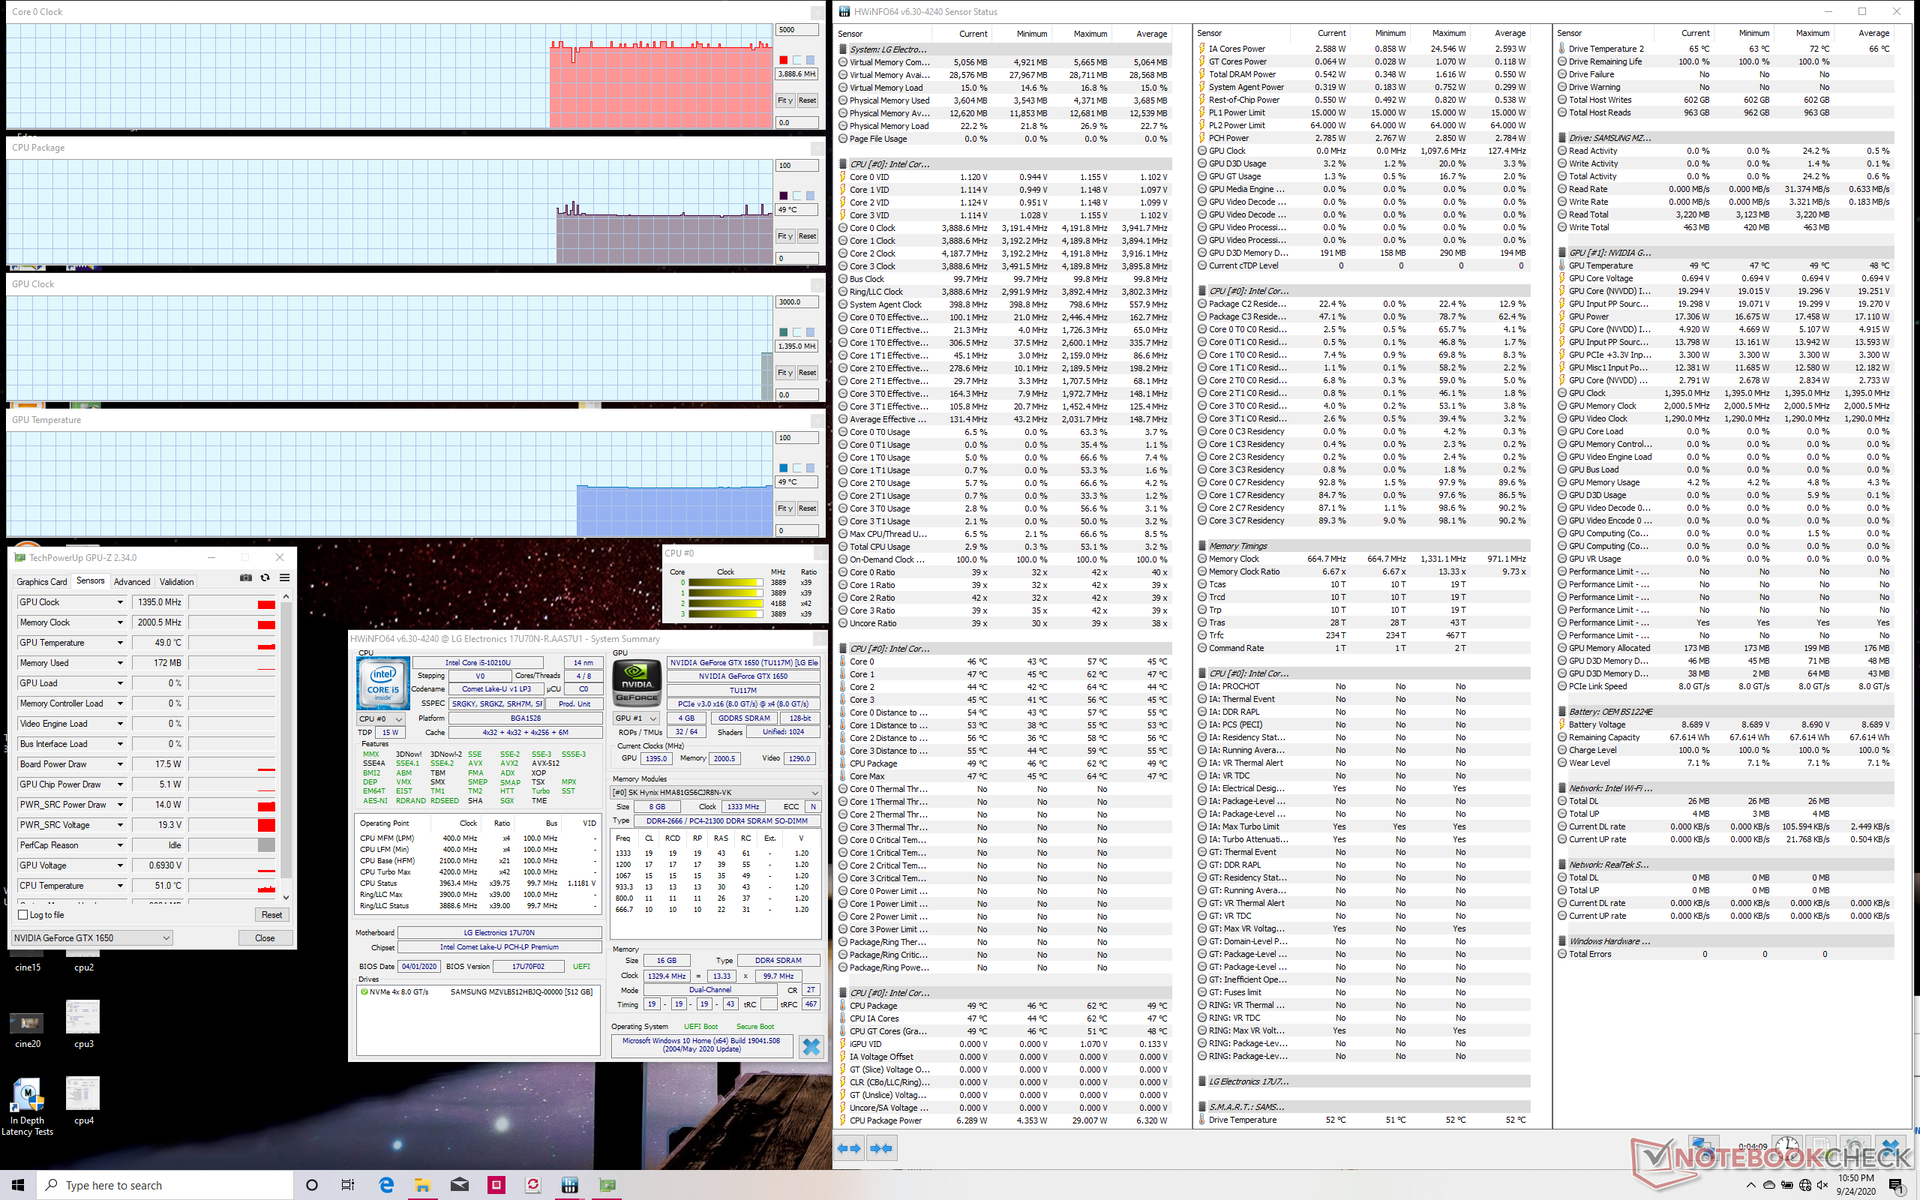Enable Log to file checkbox

pyautogui.click(x=23, y=915)
